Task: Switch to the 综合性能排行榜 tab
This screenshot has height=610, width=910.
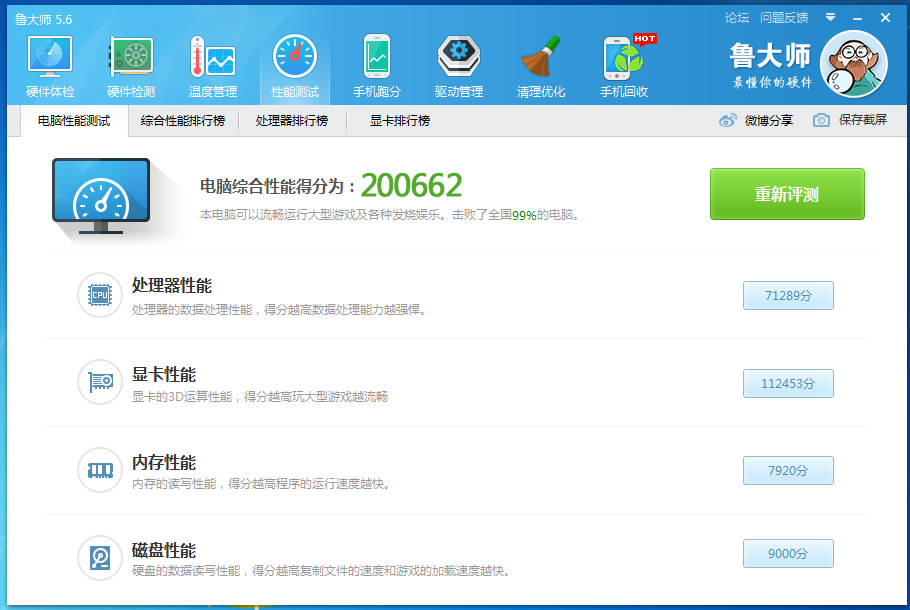Action: coord(183,121)
